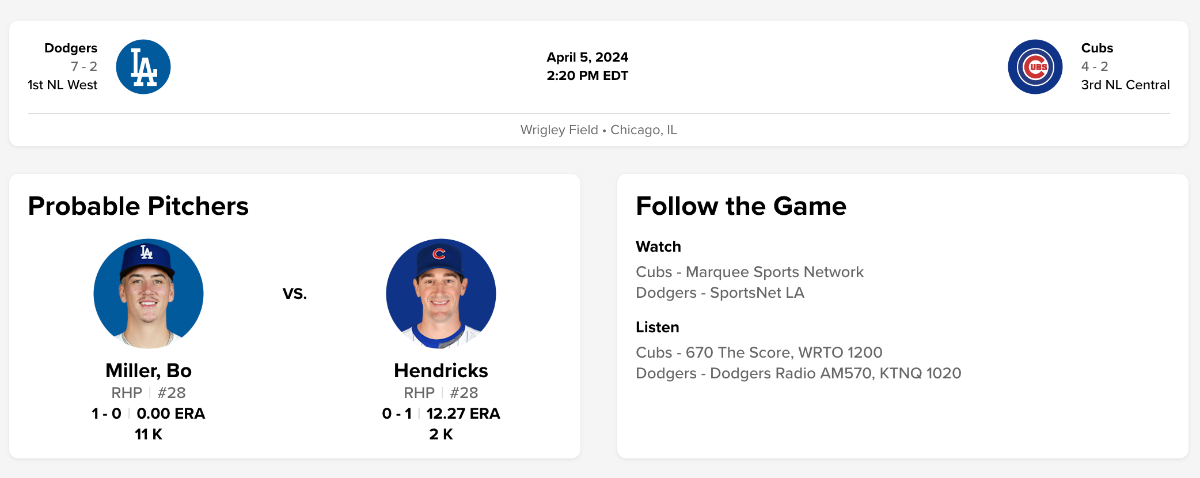This screenshot has width=1200, height=478.
Task: Click the April 5, 2024 game date
Action: pyautogui.click(x=587, y=57)
